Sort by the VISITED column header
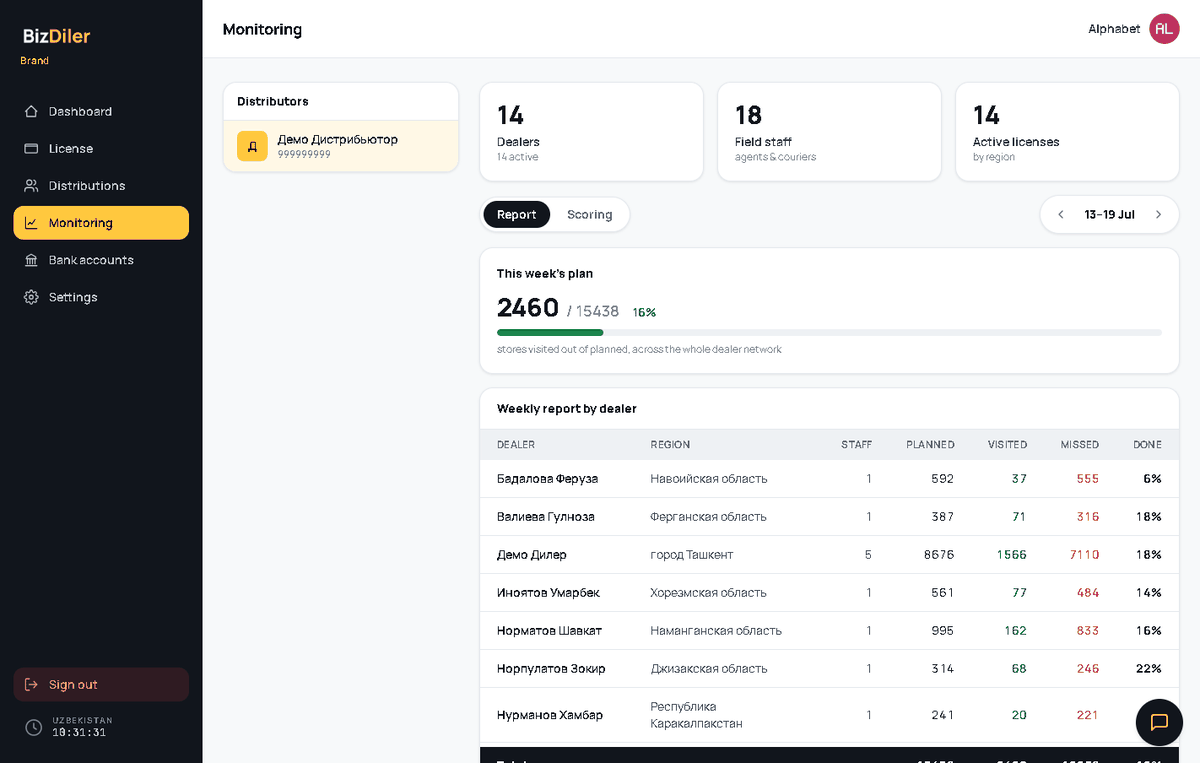Image resolution: width=1200 pixels, height=763 pixels. click(x=1007, y=444)
